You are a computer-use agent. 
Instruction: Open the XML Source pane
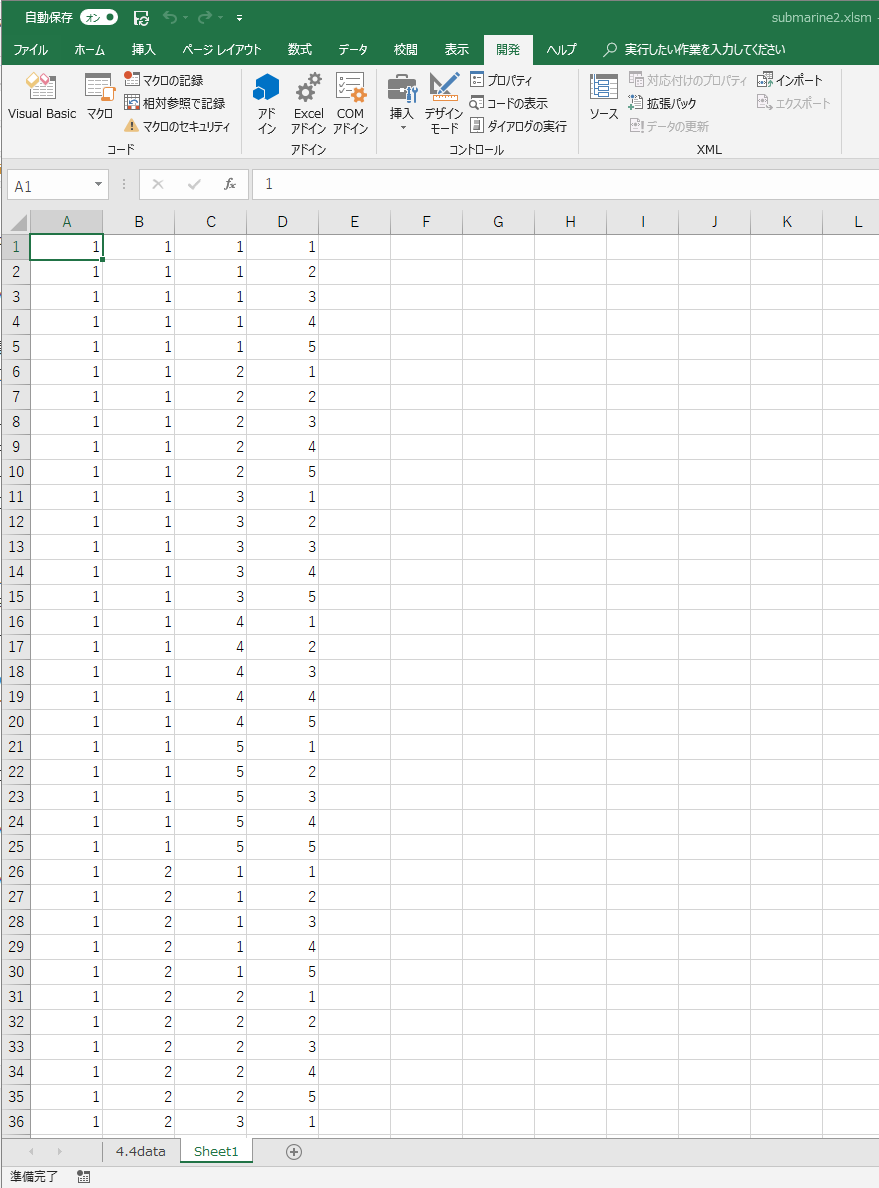[x=603, y=98]
